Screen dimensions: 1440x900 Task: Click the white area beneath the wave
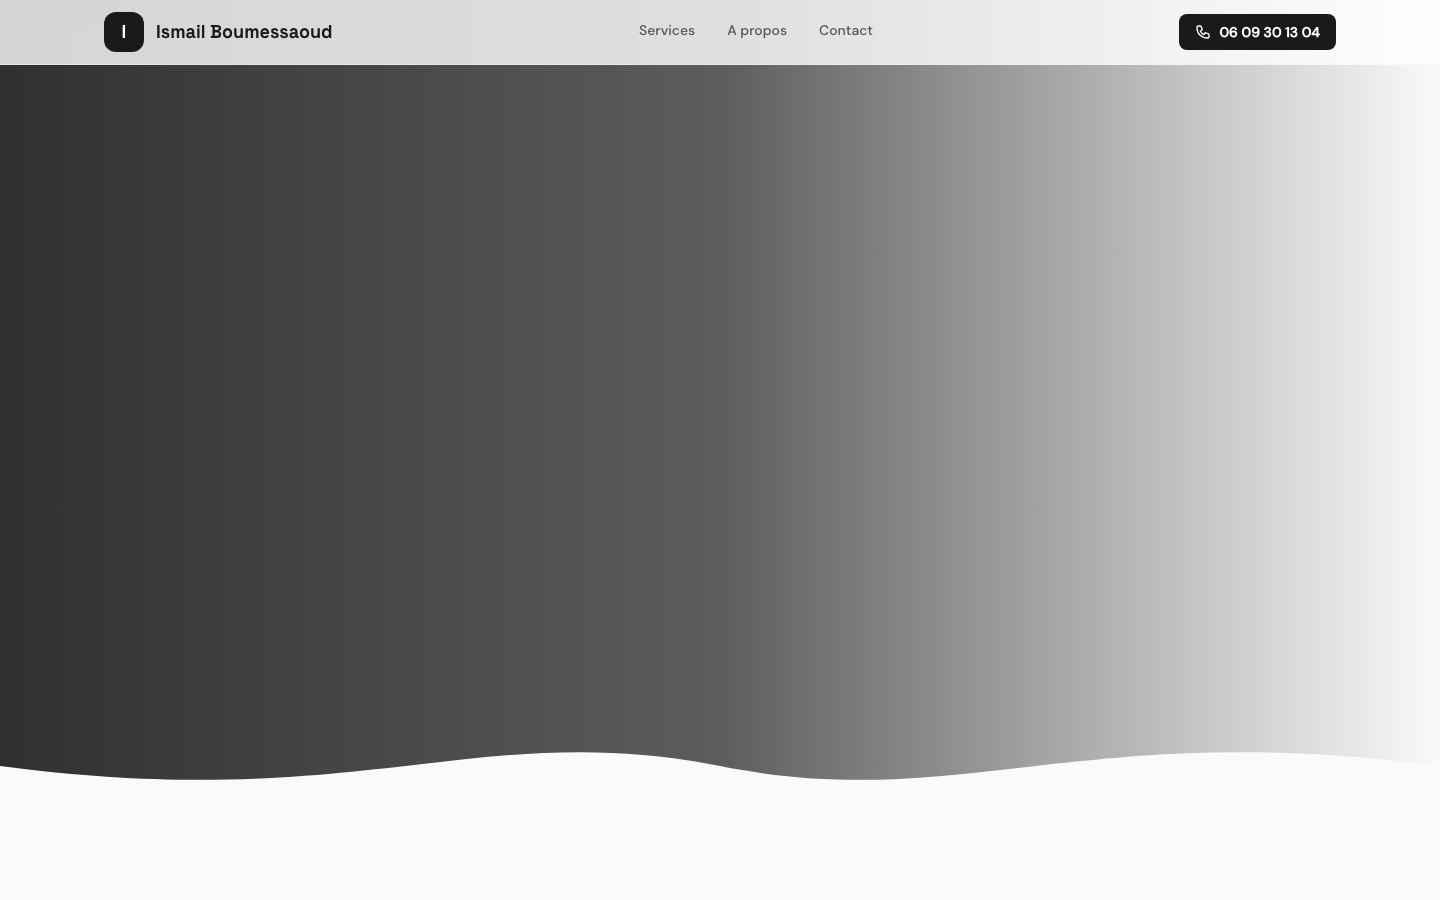720,850
